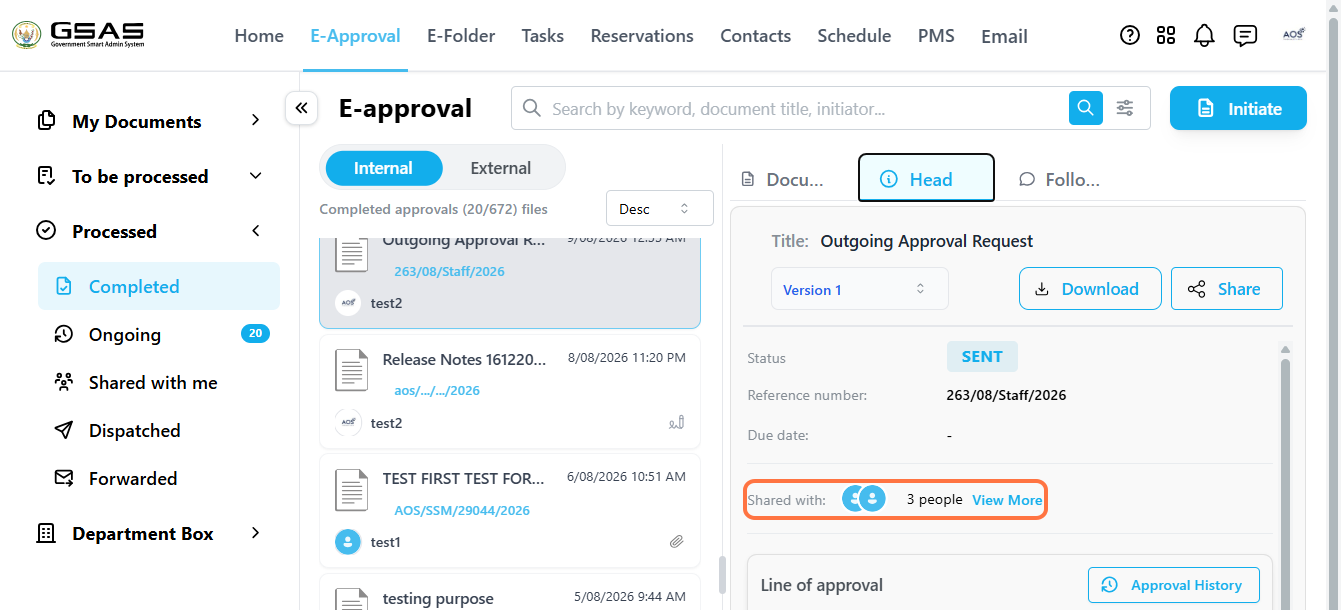Switch to Internal approvals
Image resolution: width=1341 pixels, height=610 pixels.
click(383, 168)
